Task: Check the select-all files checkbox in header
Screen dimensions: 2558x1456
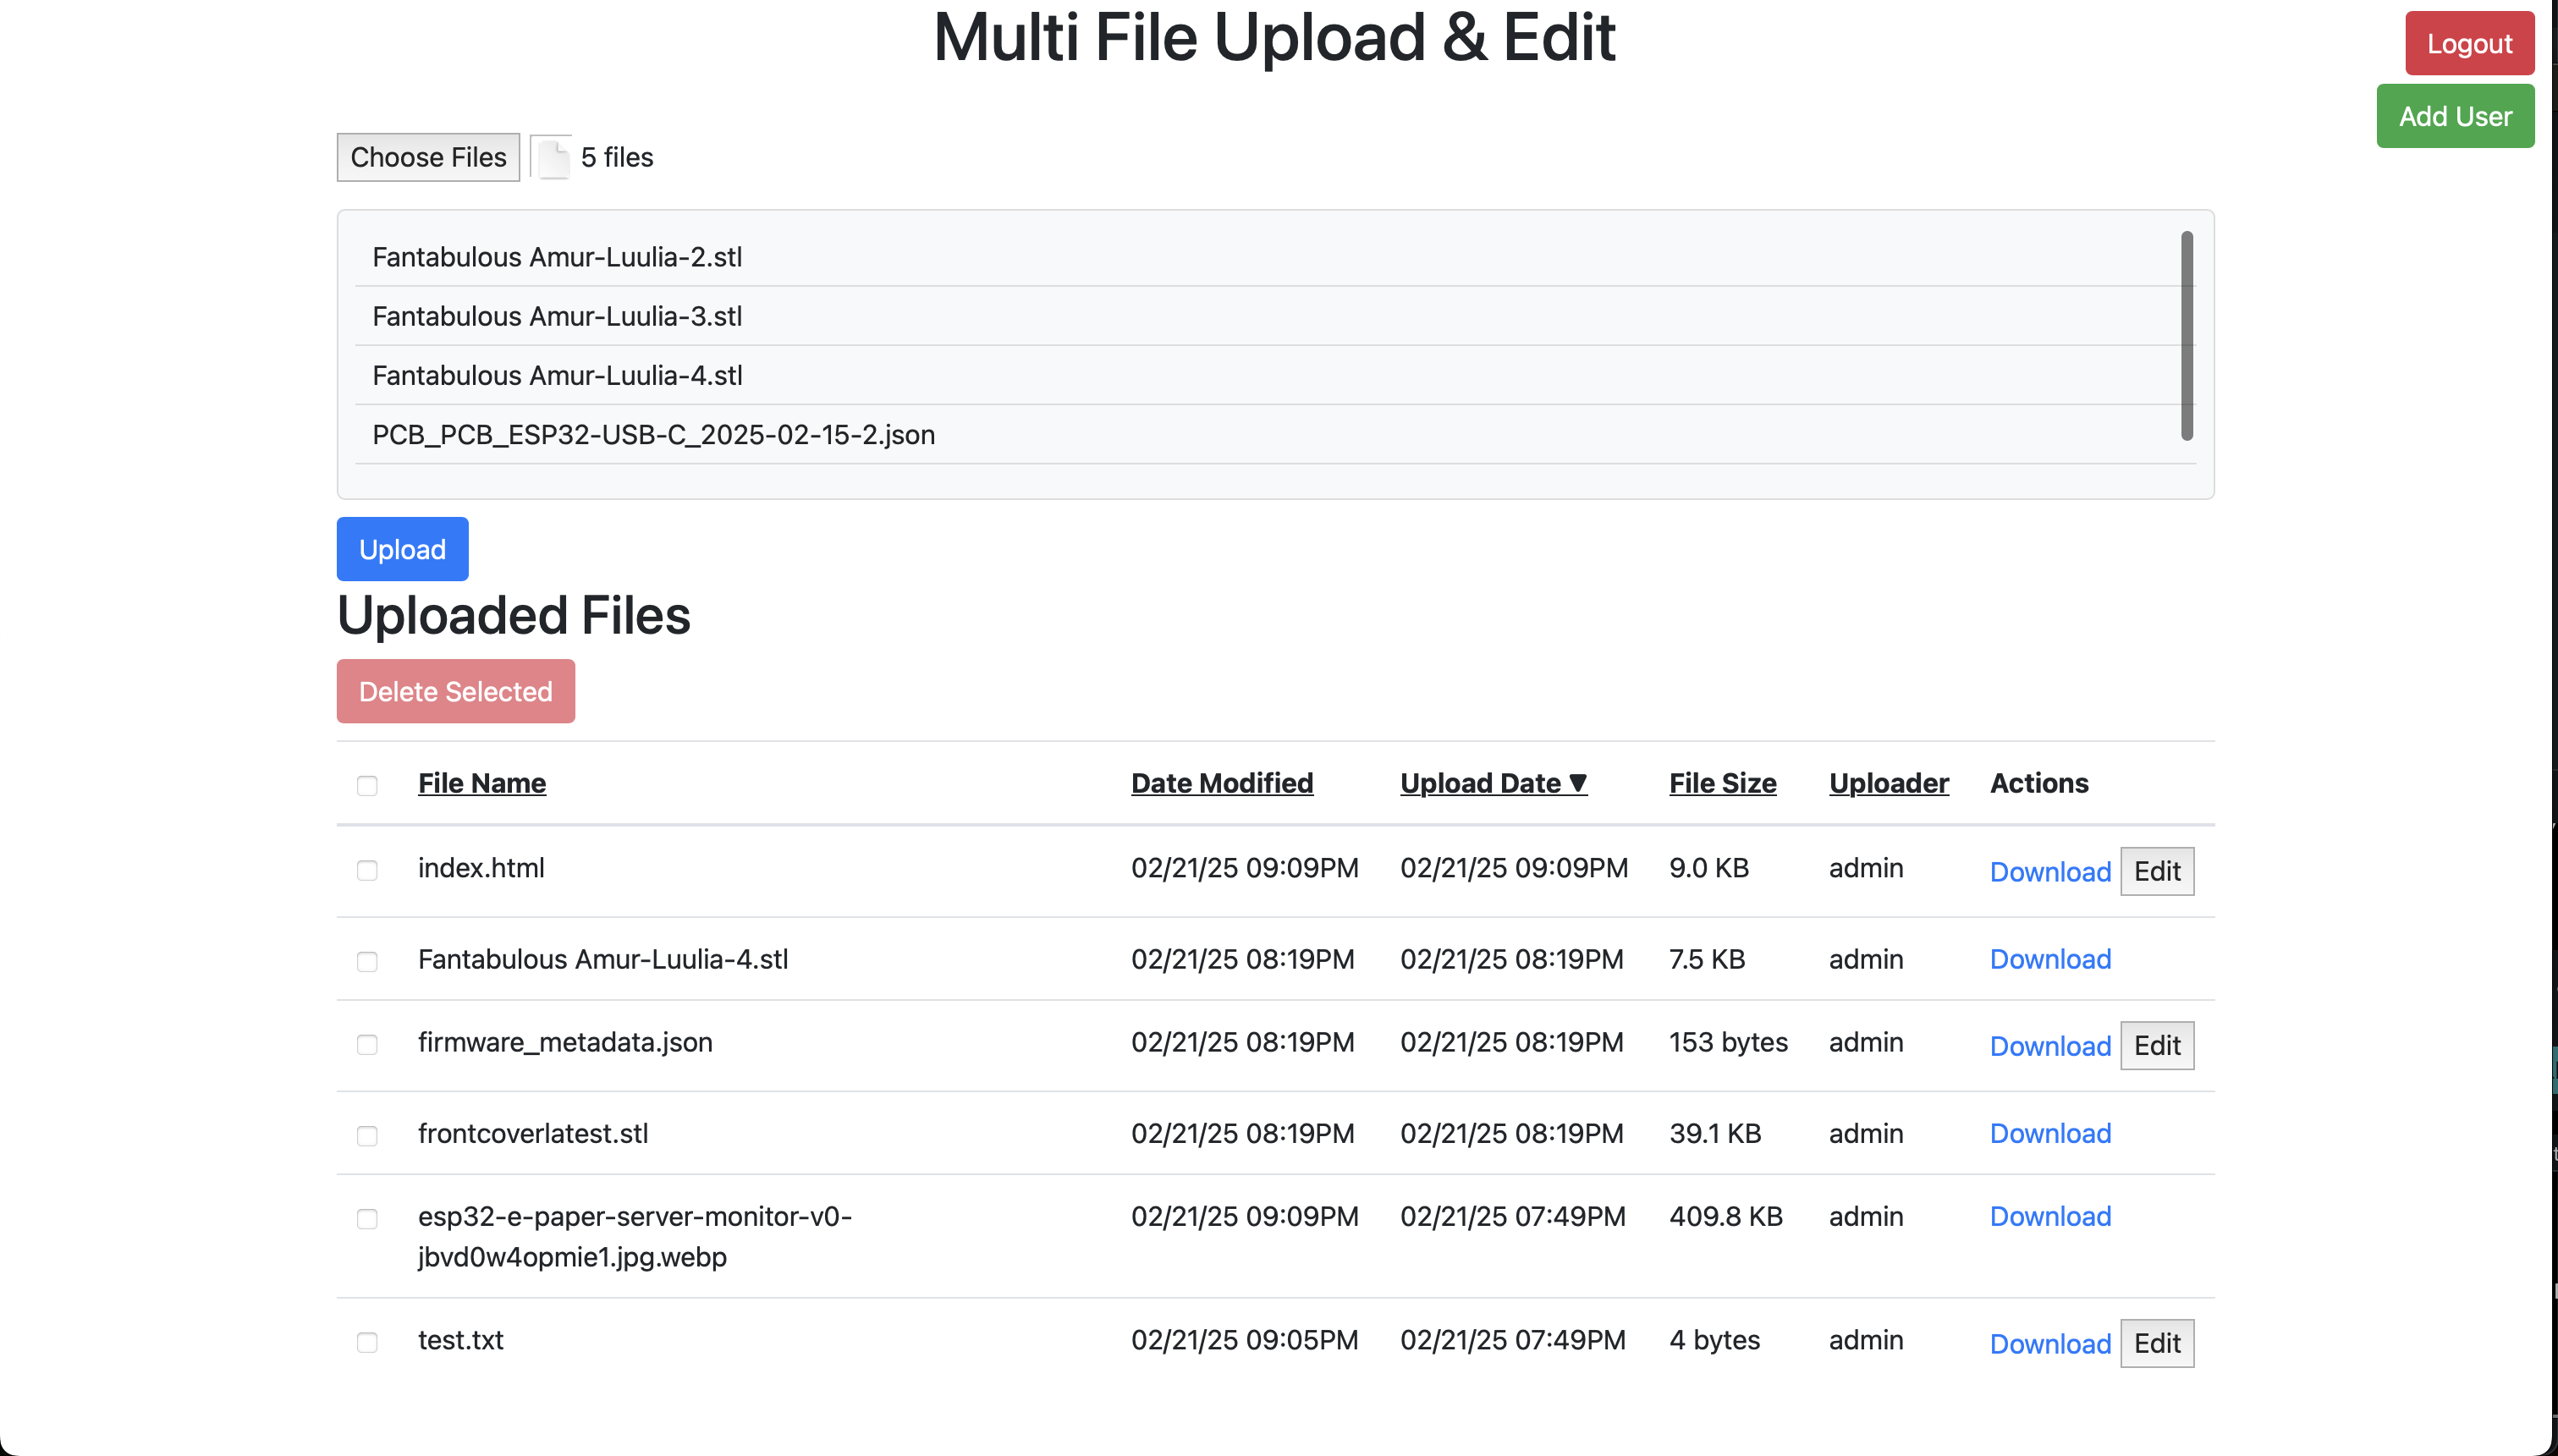Action: (x=367, y=785)
